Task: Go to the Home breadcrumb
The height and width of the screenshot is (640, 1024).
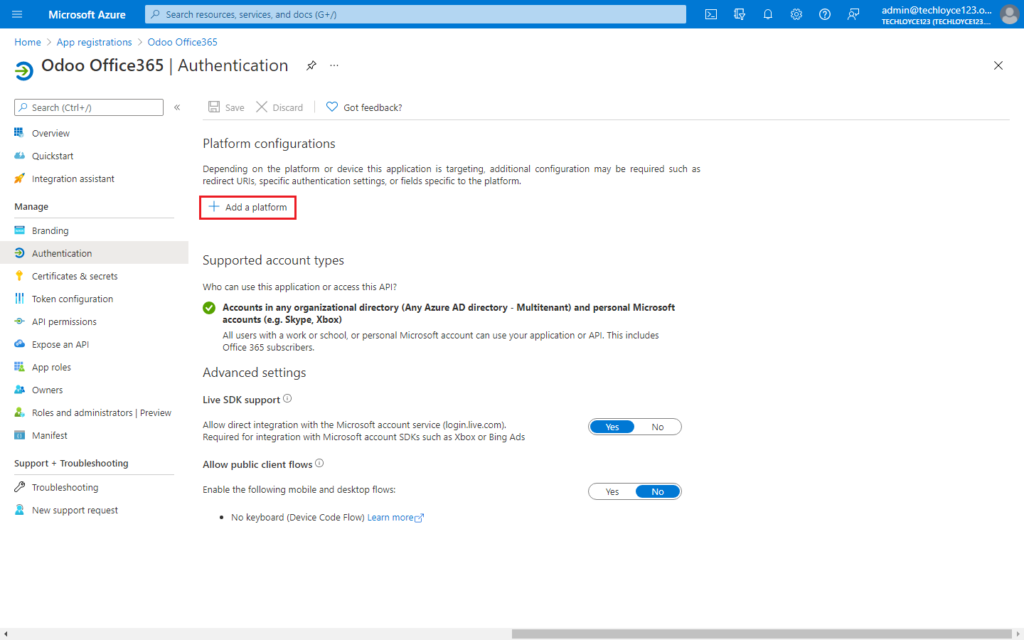Action: (x=27, y=42)
